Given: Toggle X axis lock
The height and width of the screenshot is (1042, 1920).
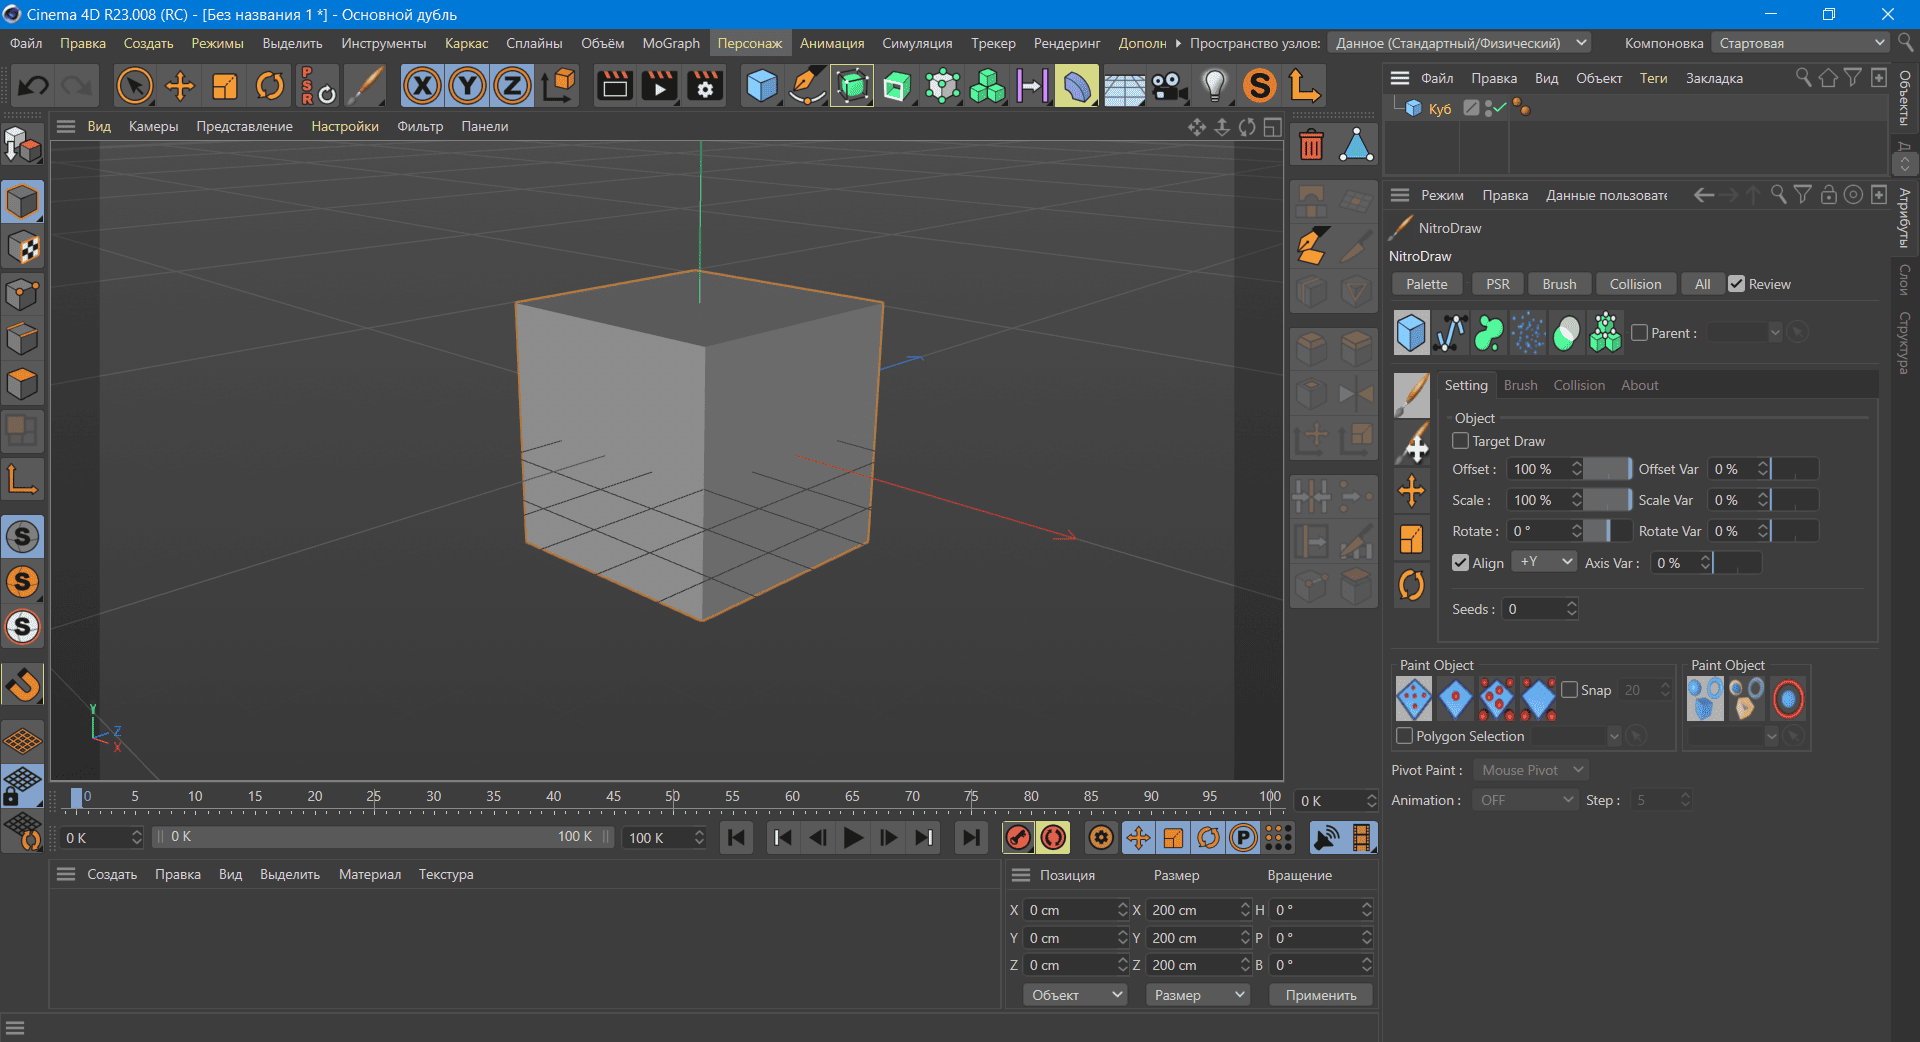Looking at the screenshot, I should (x=423, y=86).
